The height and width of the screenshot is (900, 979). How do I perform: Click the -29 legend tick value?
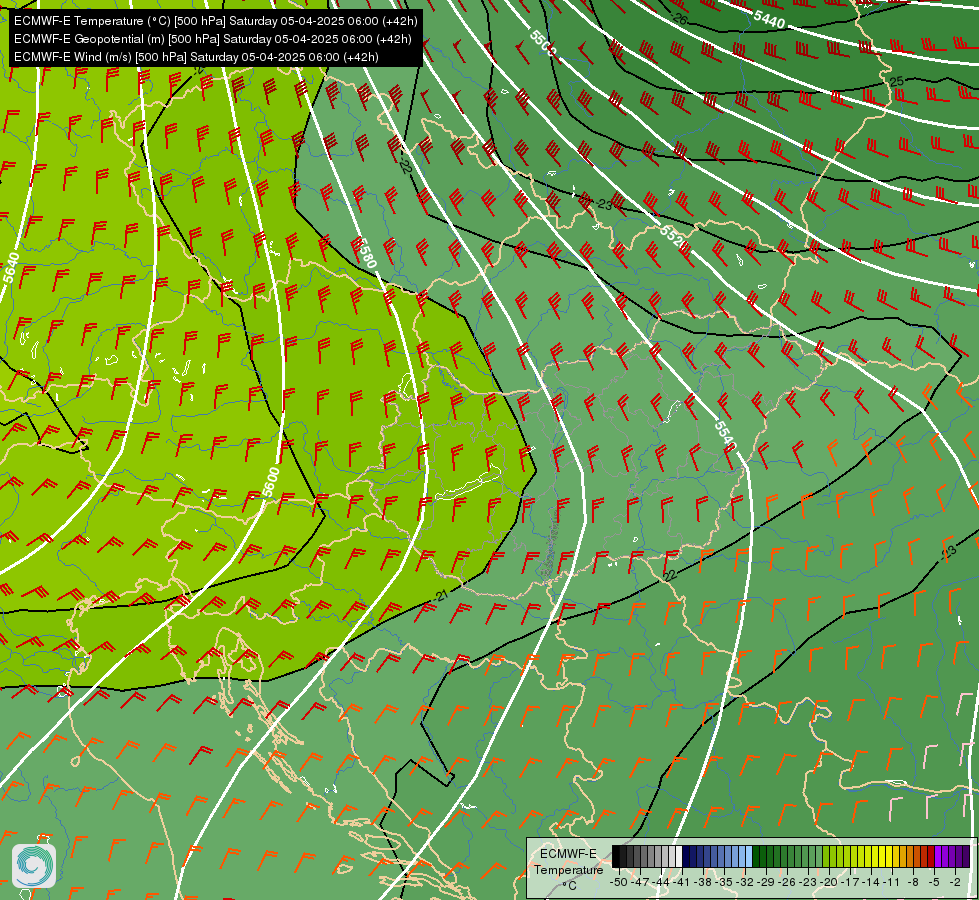pos(766,882)
